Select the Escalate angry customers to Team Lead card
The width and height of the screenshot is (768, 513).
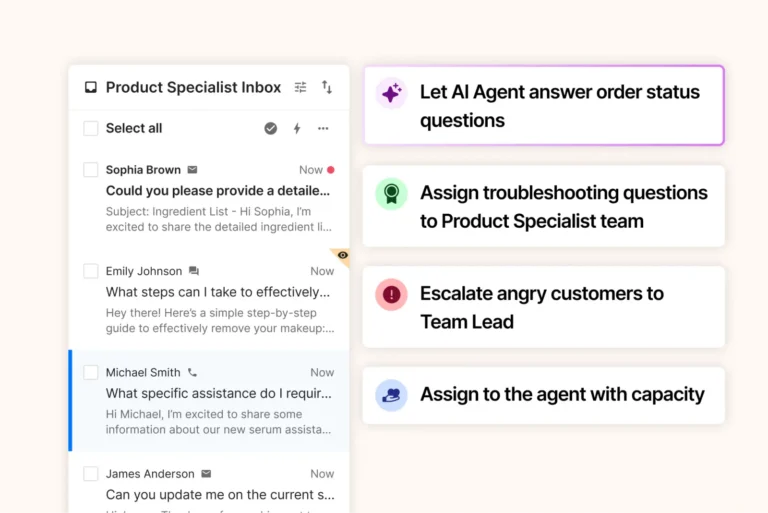click(x=544, y=307)
